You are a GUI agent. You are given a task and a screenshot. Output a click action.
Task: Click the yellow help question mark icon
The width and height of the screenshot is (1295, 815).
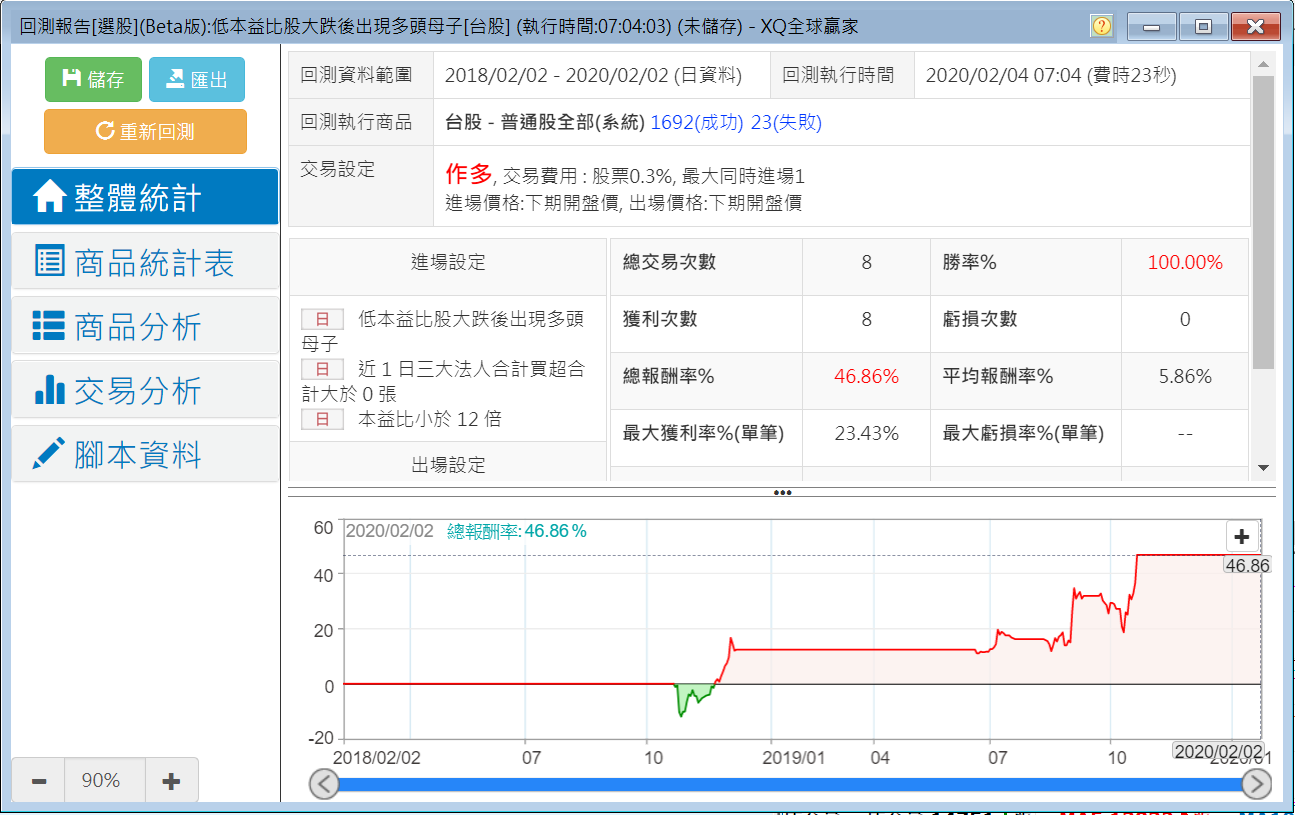[x=1101, y=27]
